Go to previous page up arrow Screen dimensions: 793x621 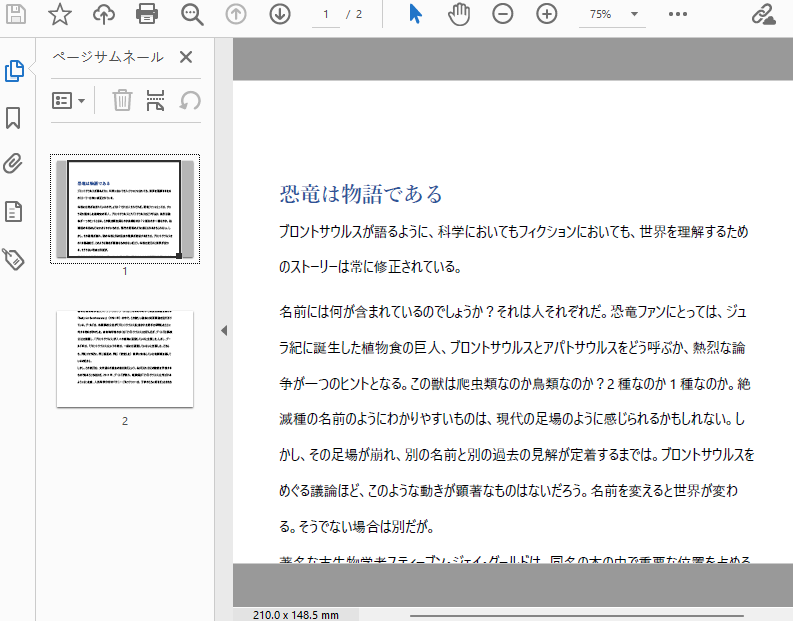pos(236,14)
